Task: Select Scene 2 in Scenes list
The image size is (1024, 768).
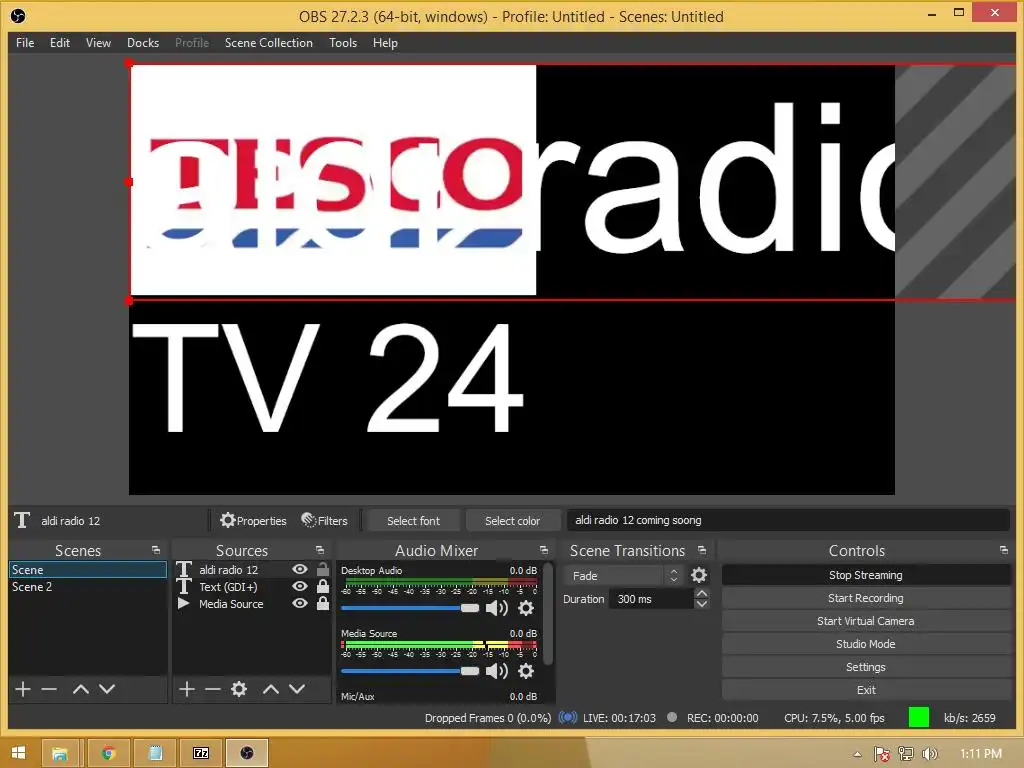Action: tap(88, 586)
